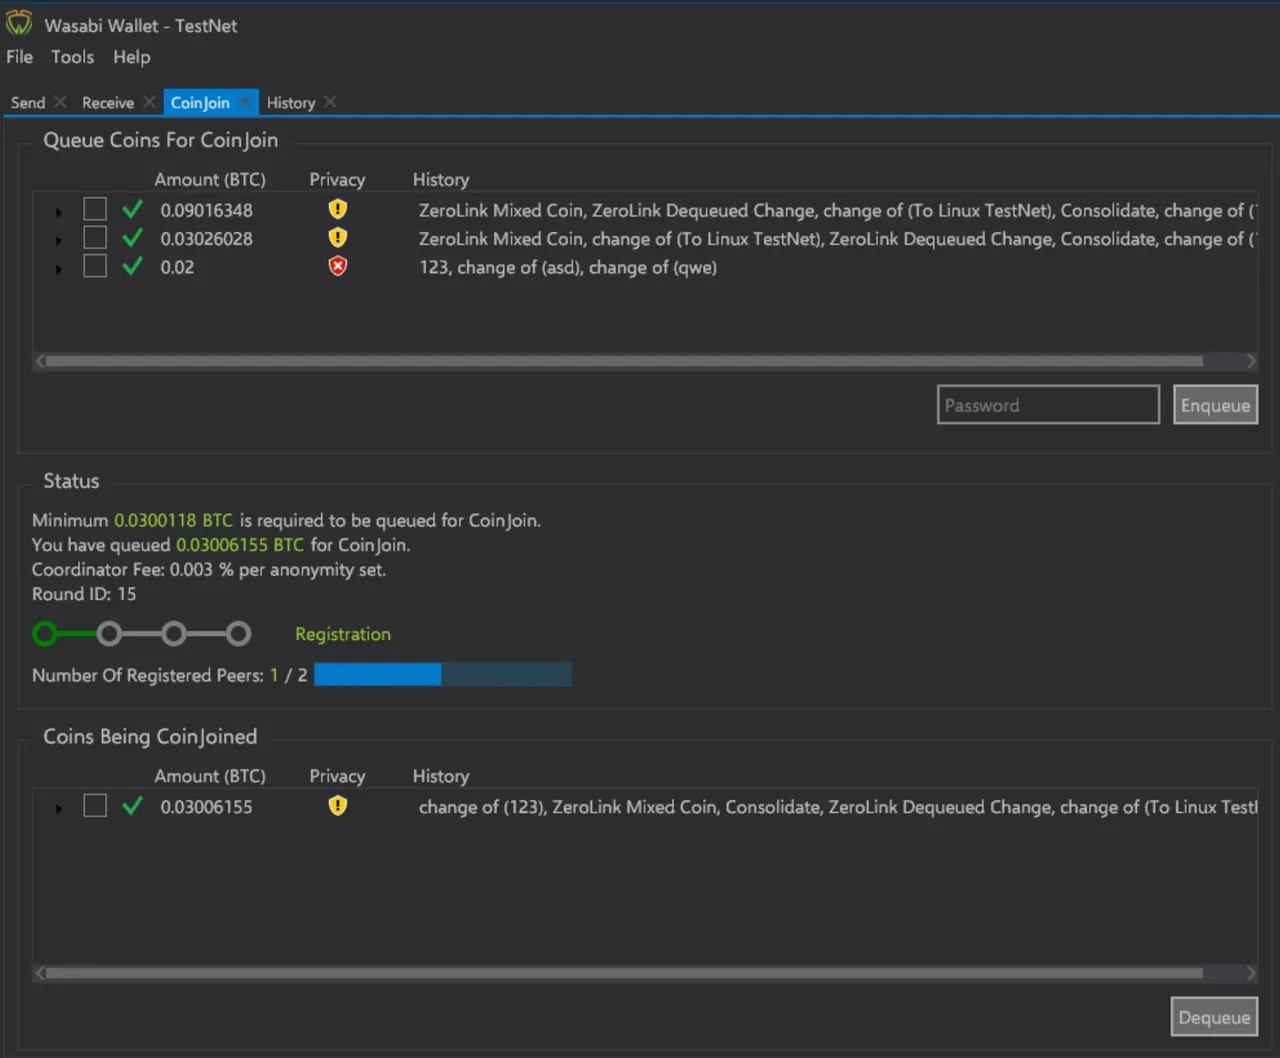Click the 0.09016348 amount value
1280x1058 pixels.
pyautogui.click(x=207, y=210)
